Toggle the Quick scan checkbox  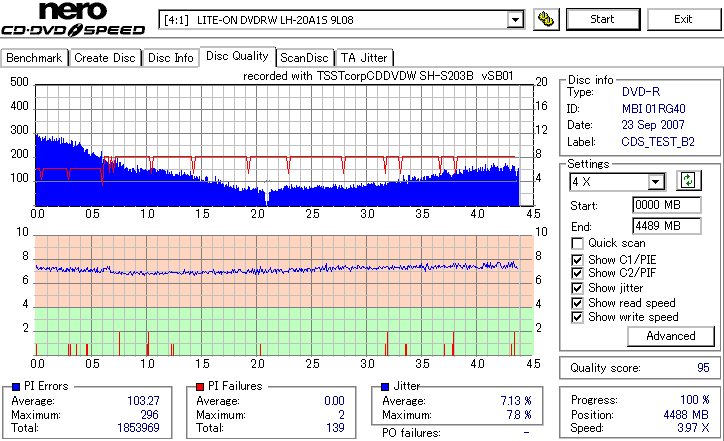click(577, 243)
